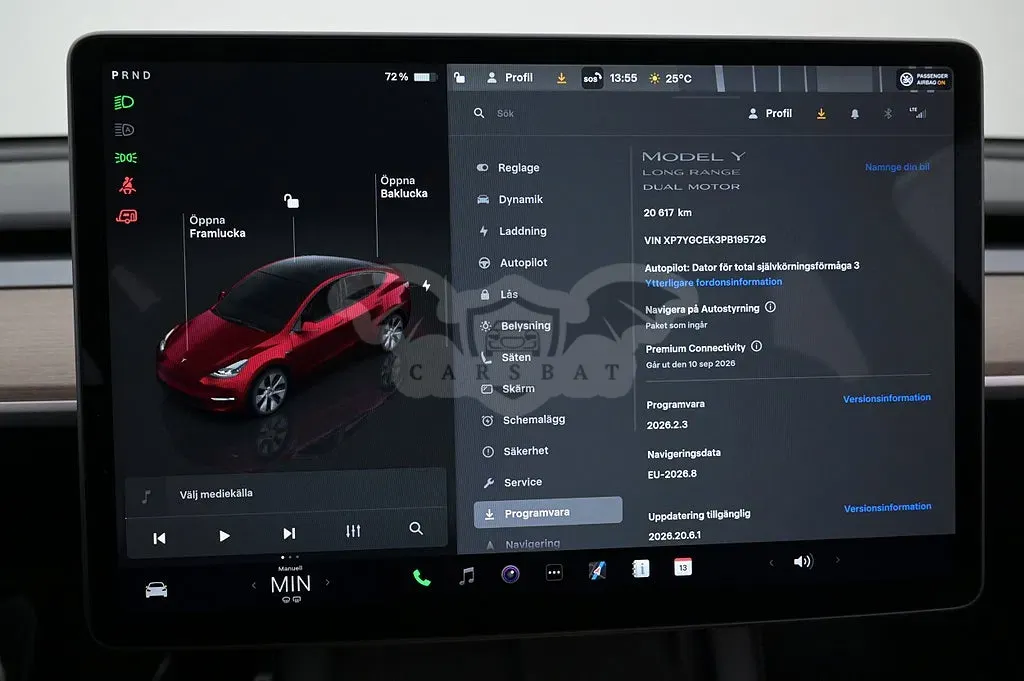
Task: Tap the battery 72 % indicator
Action: (x=411, y=77)
